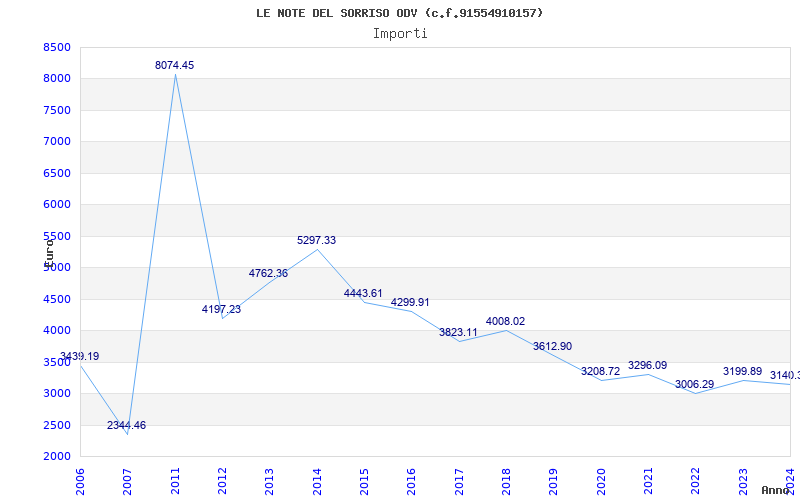Click the 2023 x-axis year label
Screen dimensions: 800x500
[x=743, y=482]
